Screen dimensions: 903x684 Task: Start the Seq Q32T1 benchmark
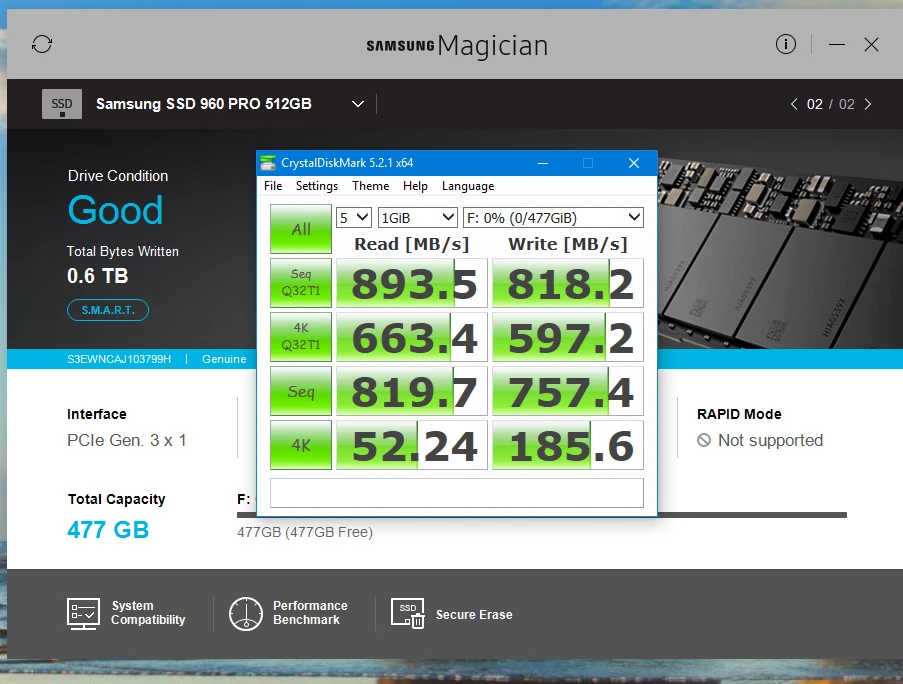[x=301, y=283]
